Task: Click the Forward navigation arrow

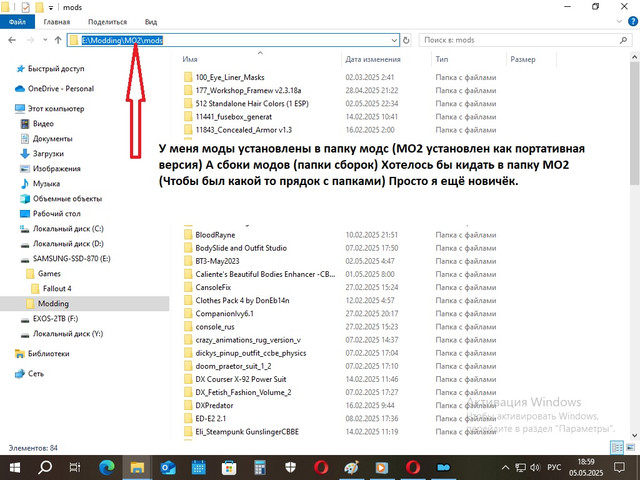Action: click(30, 40)
